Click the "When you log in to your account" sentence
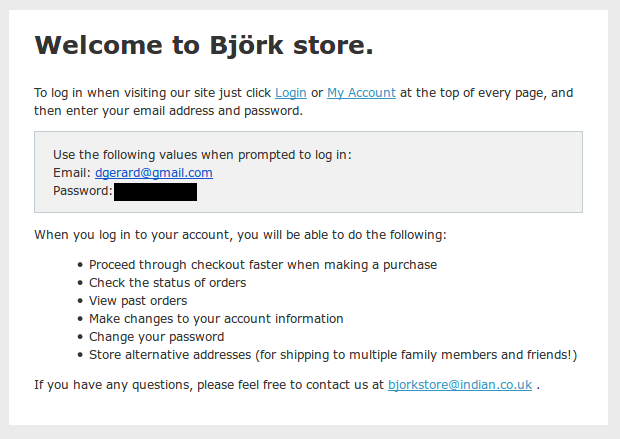 (x=240, y=235)
